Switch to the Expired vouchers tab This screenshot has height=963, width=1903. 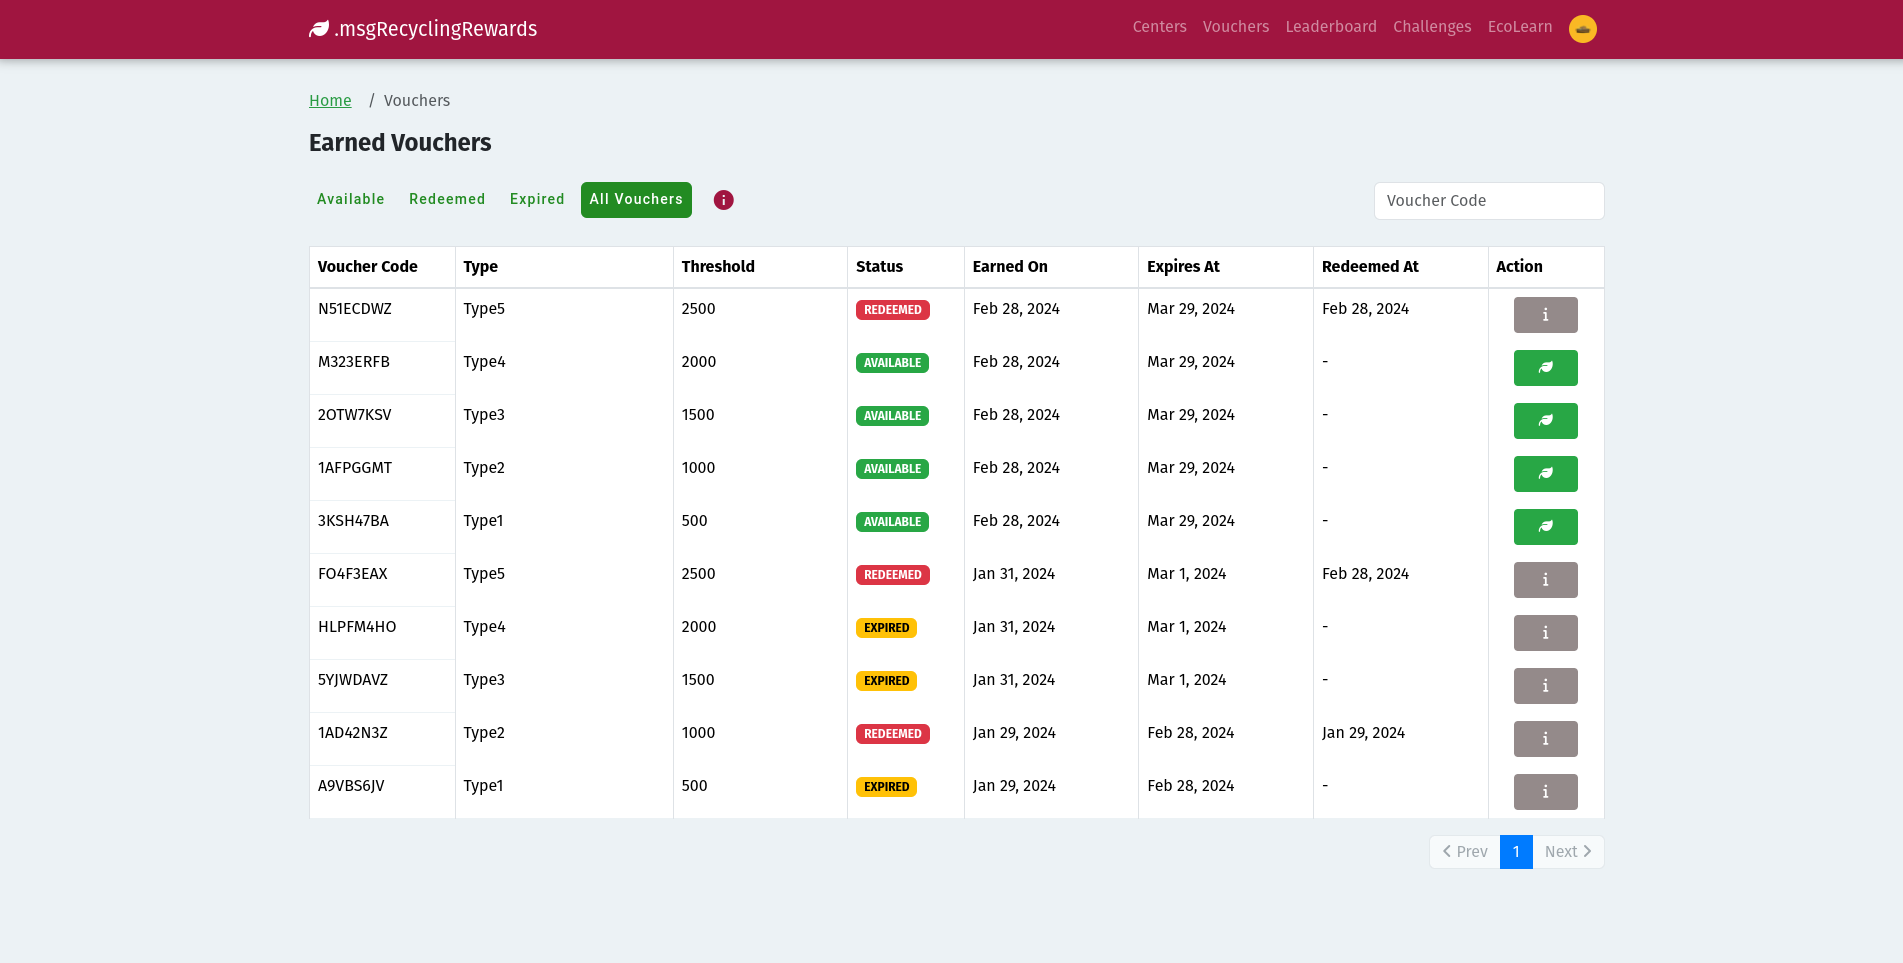click(x=537, y=199)
